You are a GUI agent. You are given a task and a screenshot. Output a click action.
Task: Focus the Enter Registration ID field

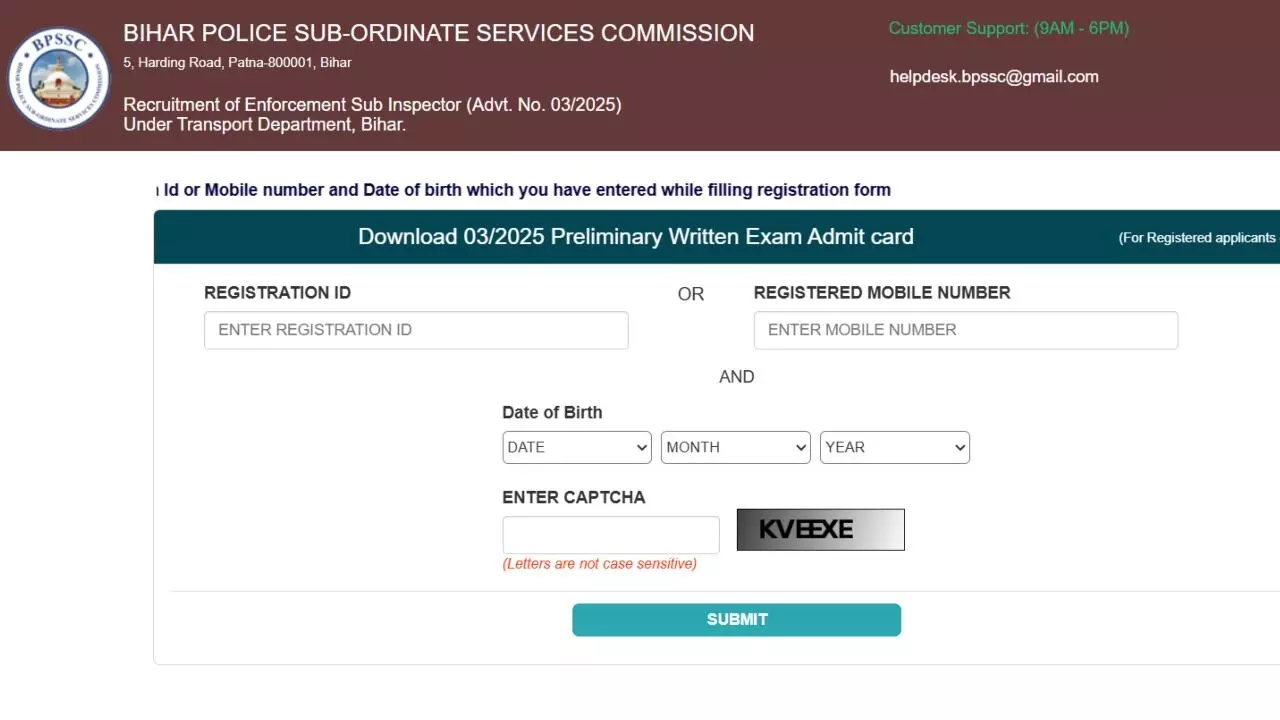click(x=416, y=330)
